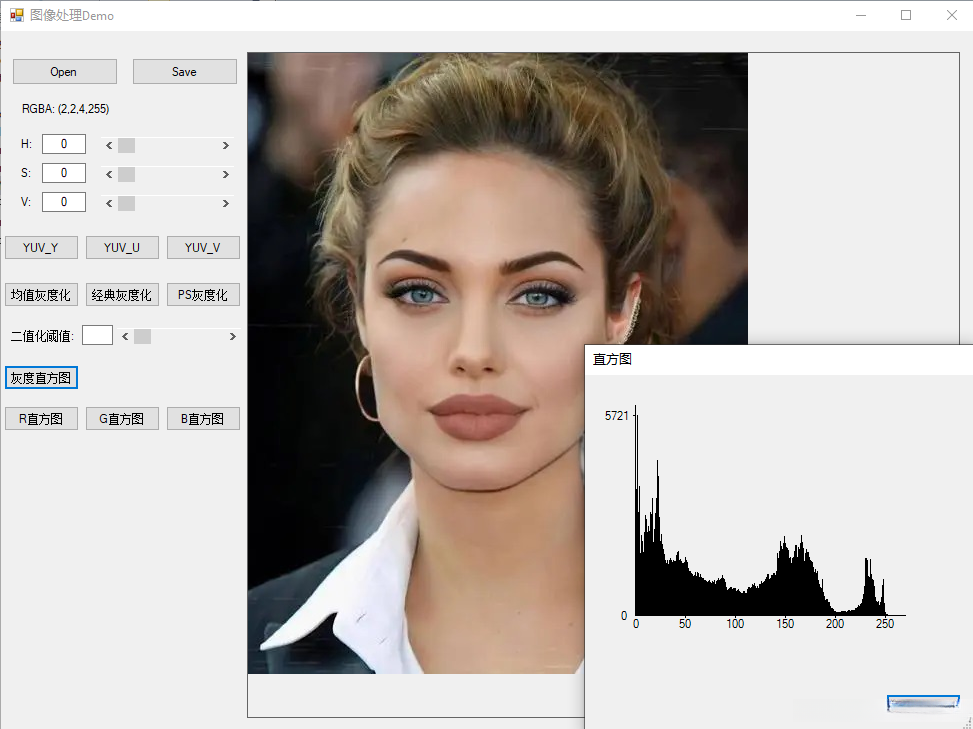Apply 经典灰度化 grayscale conversion
This screenshot has height=729, width=973.
pos(122,295)
